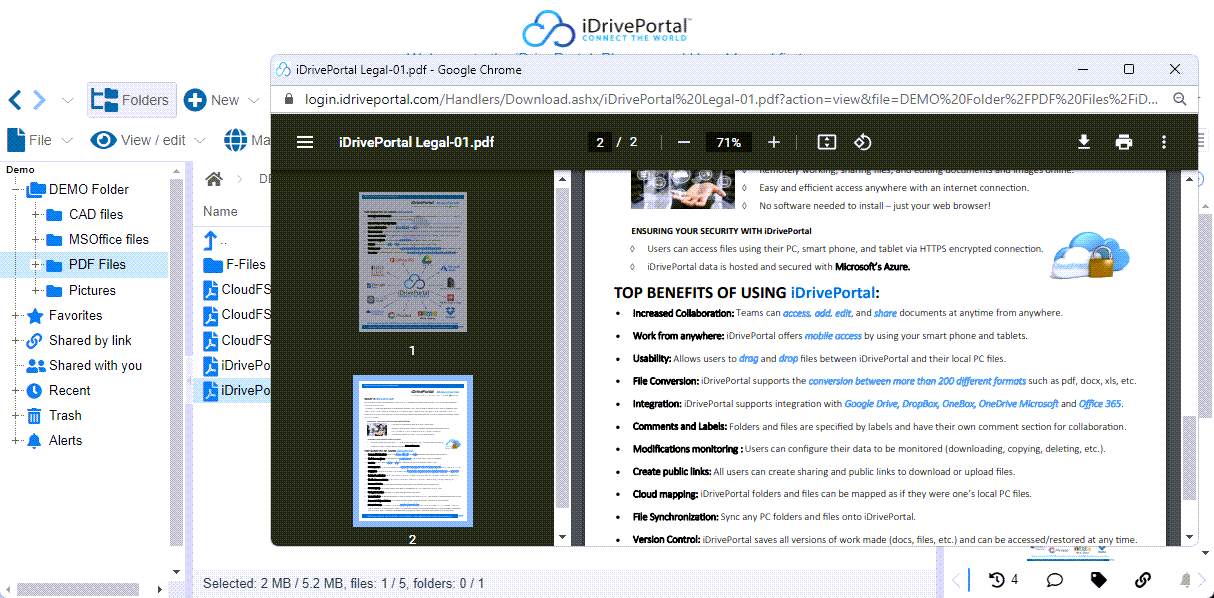Select the Trash item in sidebar
Screen dimensions: 1214x598
65,415
